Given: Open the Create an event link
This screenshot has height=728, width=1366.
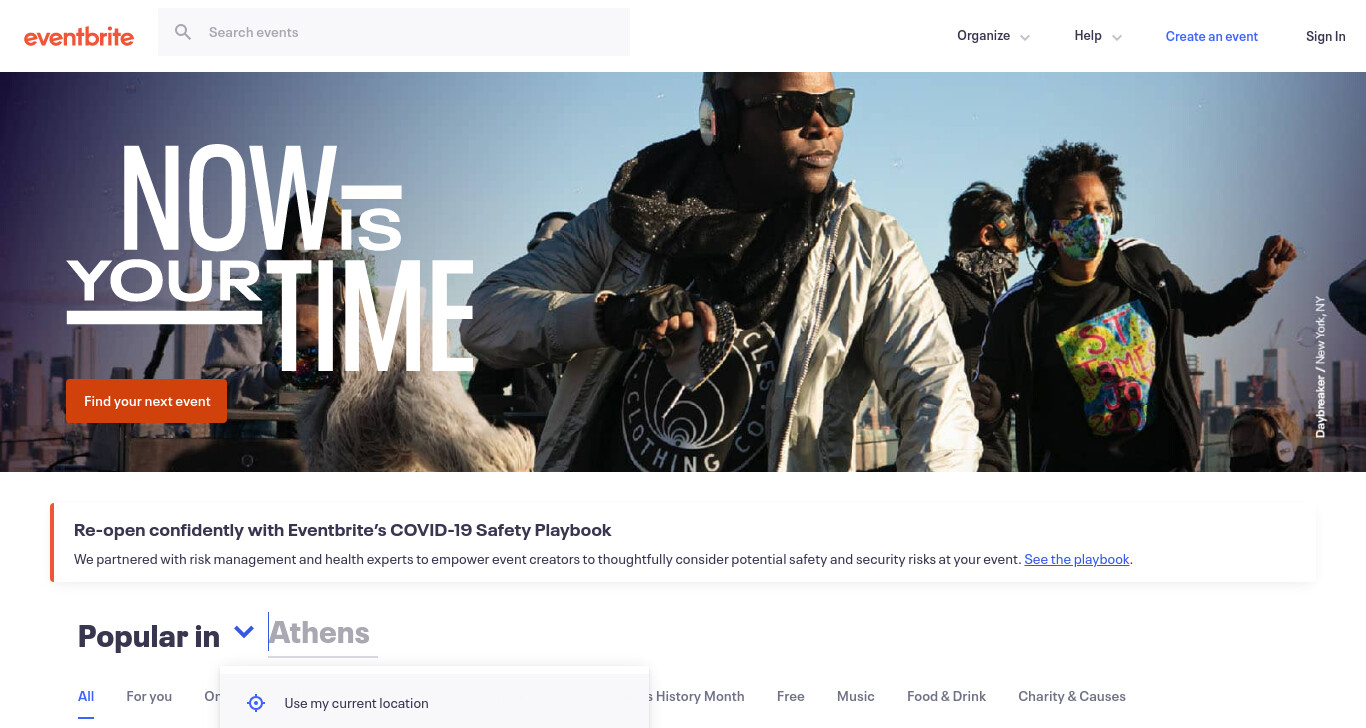Looking at the screenshot, I should (1212, 36).
